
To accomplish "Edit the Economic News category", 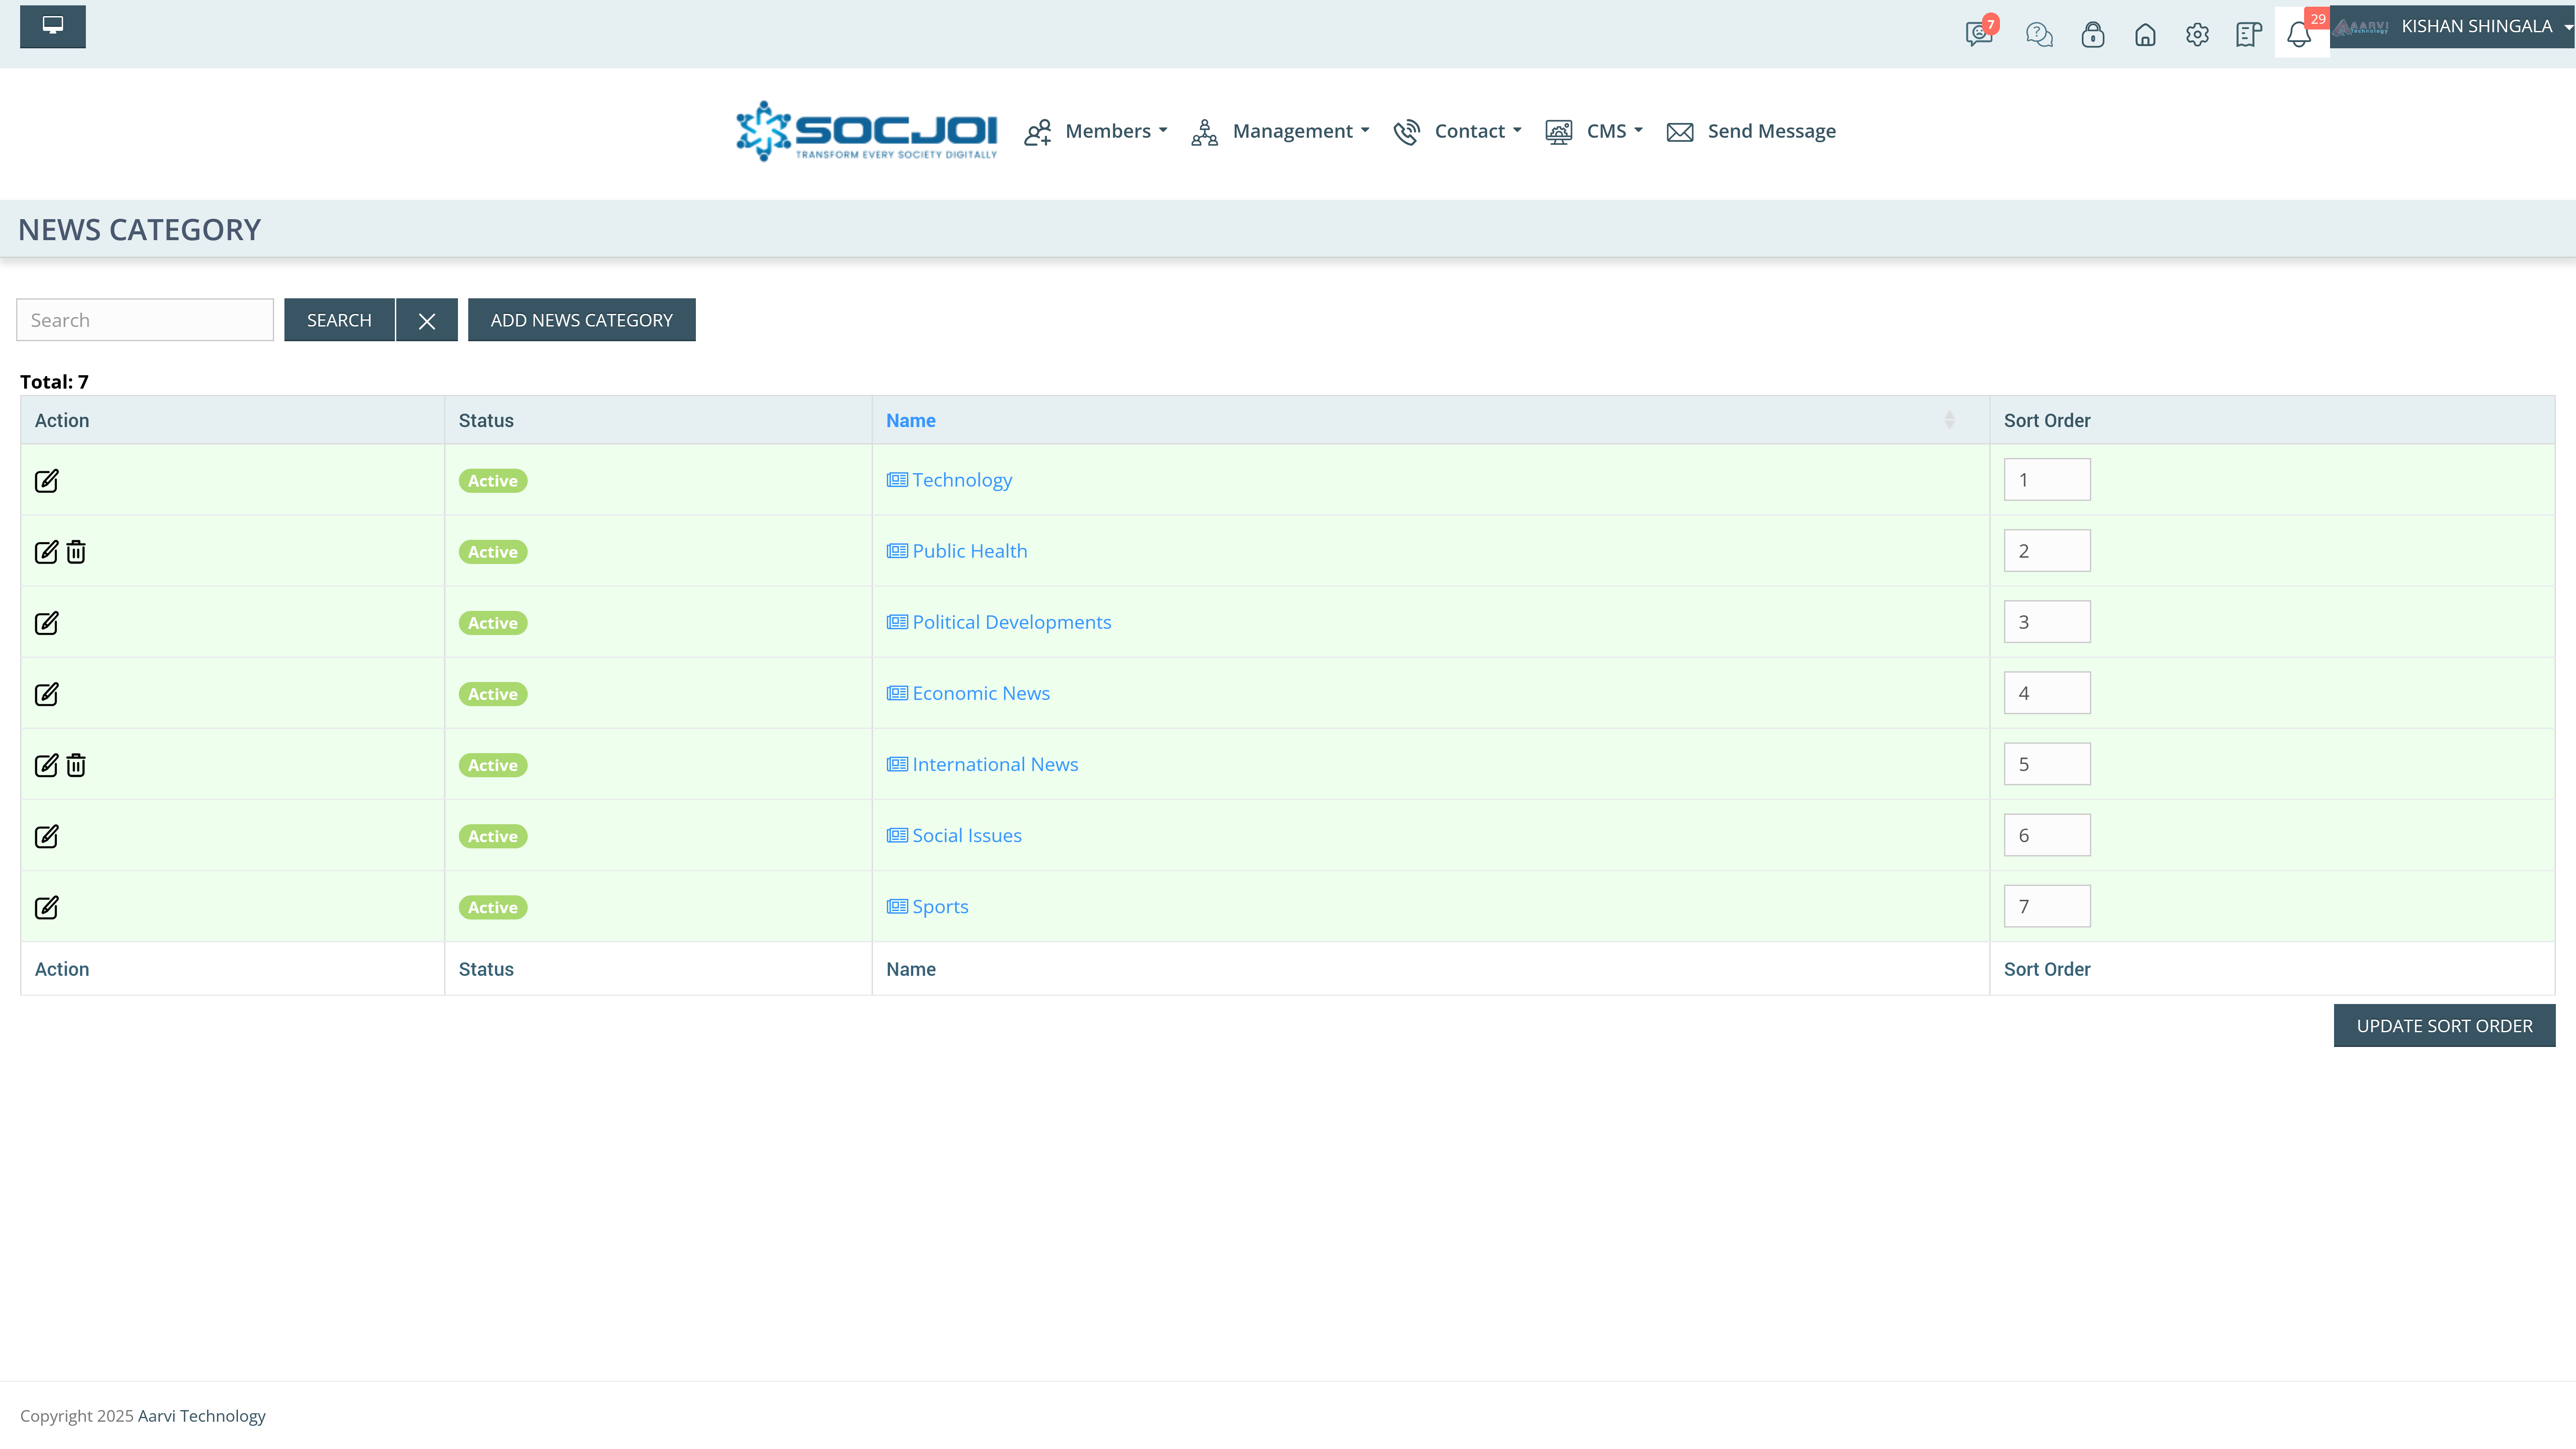I will (47, 694).
